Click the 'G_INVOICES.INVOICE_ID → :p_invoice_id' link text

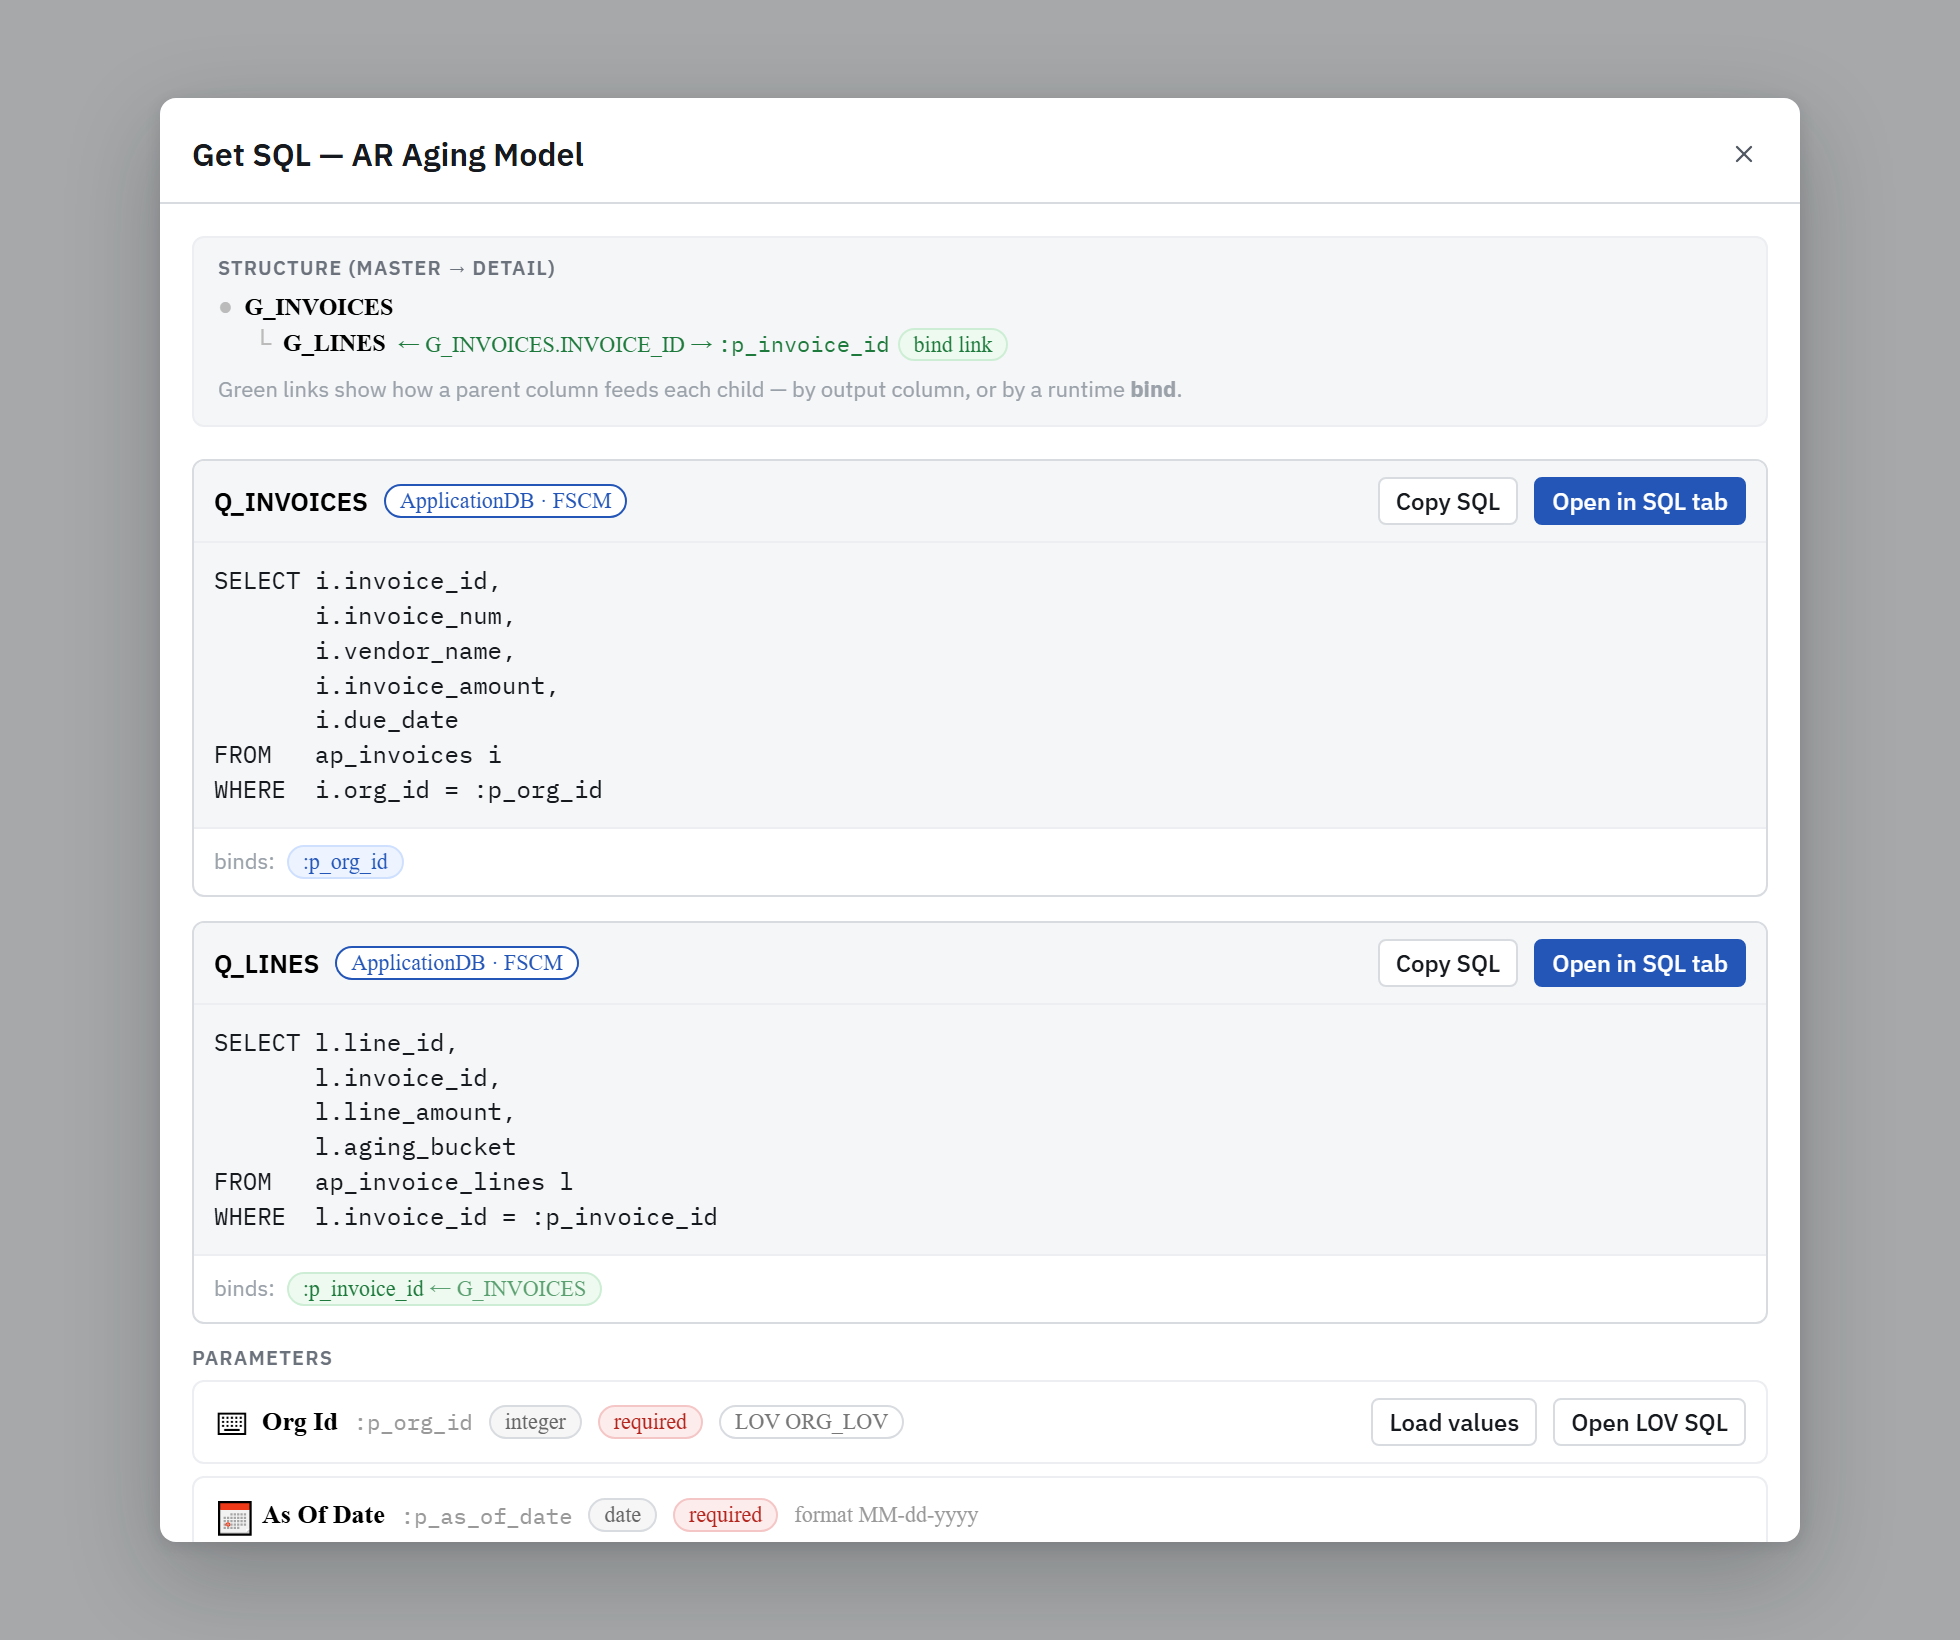coord(657,344)
